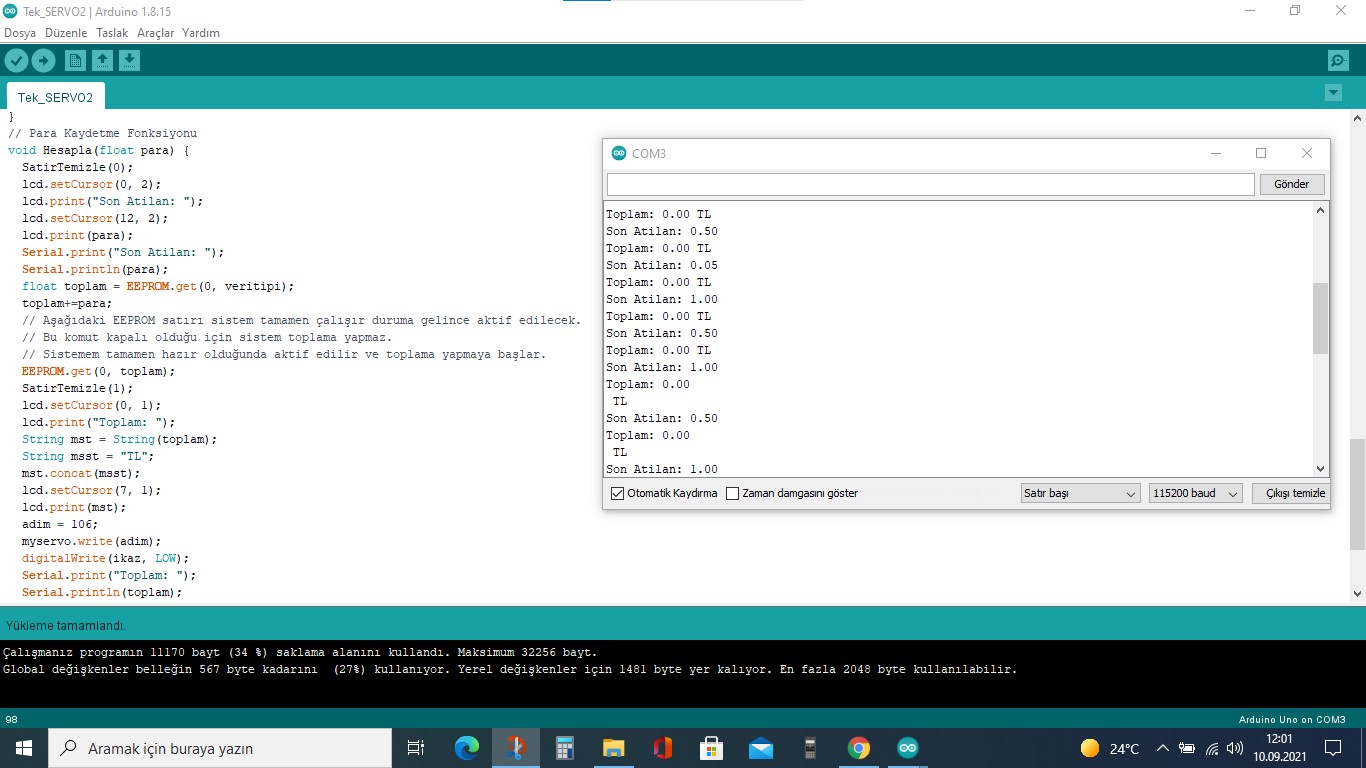Enable Zaman damgasını göster checkbox
The width and height of the screenshot is (1366, 768).
point(733,493)
